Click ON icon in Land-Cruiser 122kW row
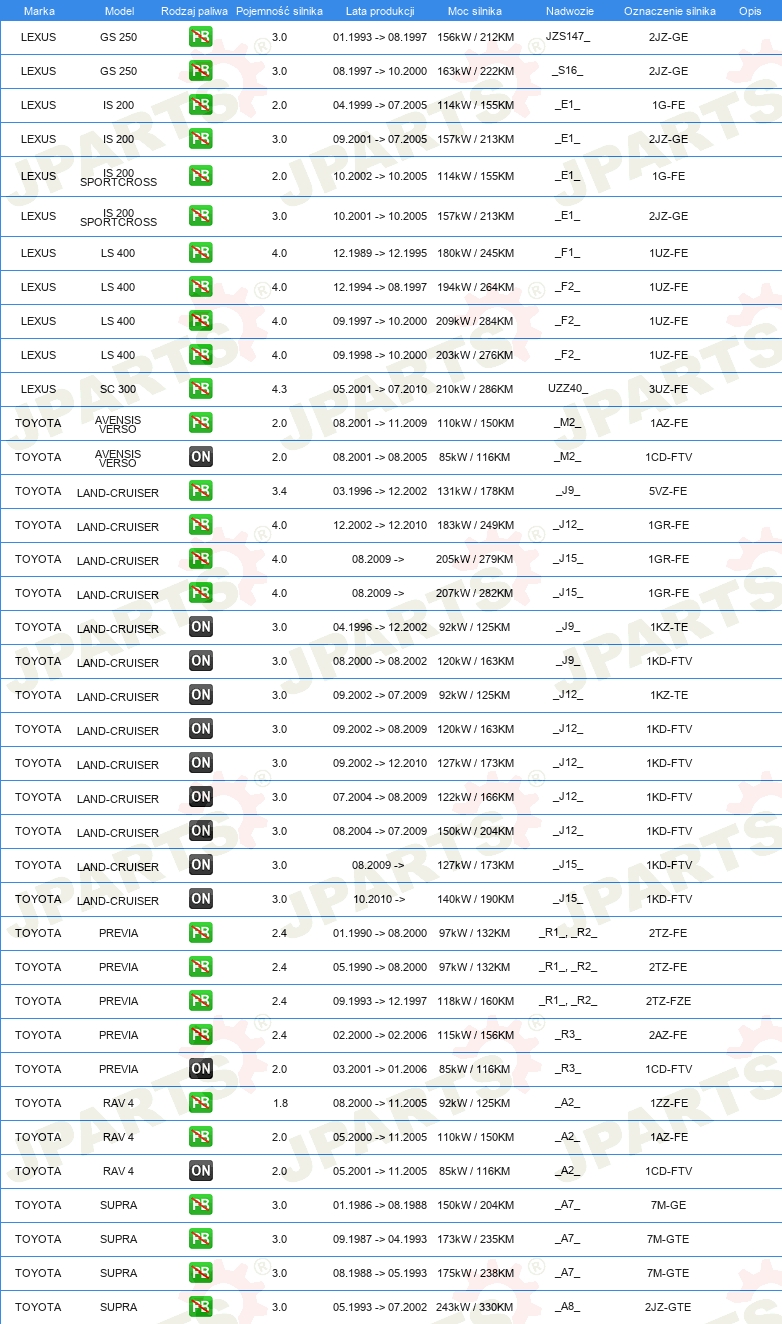The height and width of the screenshot is (1324, 782). coord(201,797)
